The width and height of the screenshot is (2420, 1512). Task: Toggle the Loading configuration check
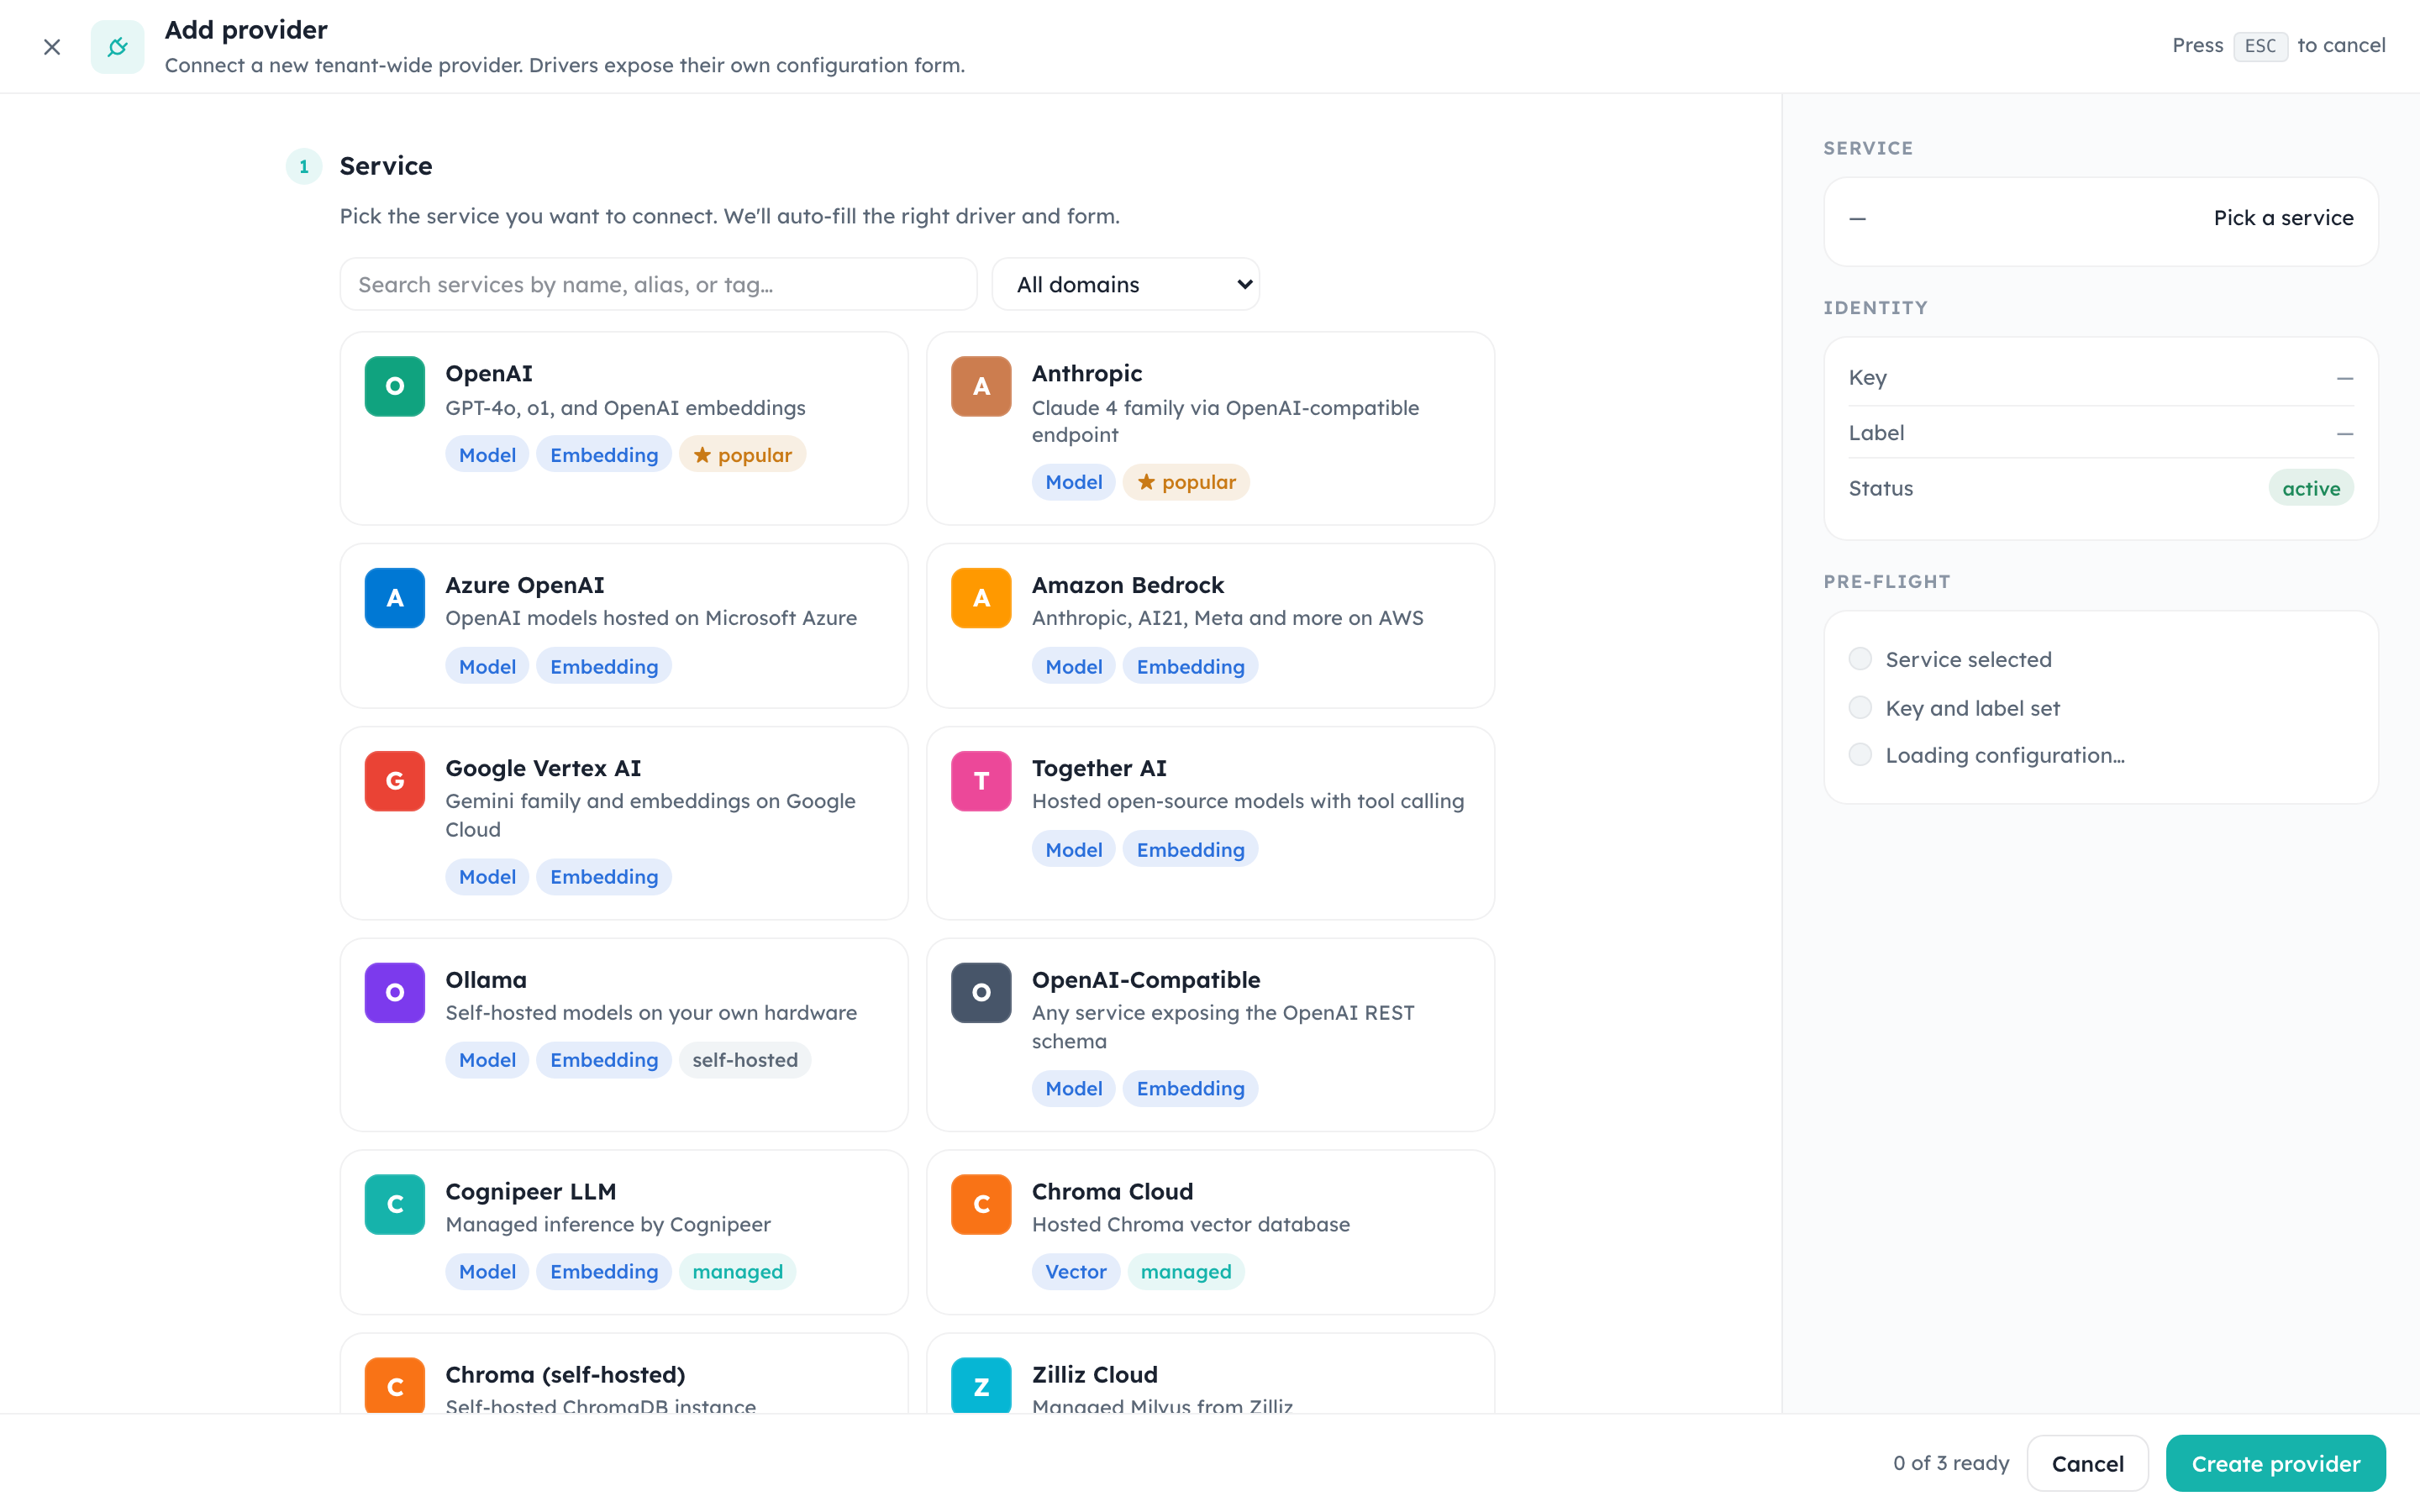click(1860, 755)
